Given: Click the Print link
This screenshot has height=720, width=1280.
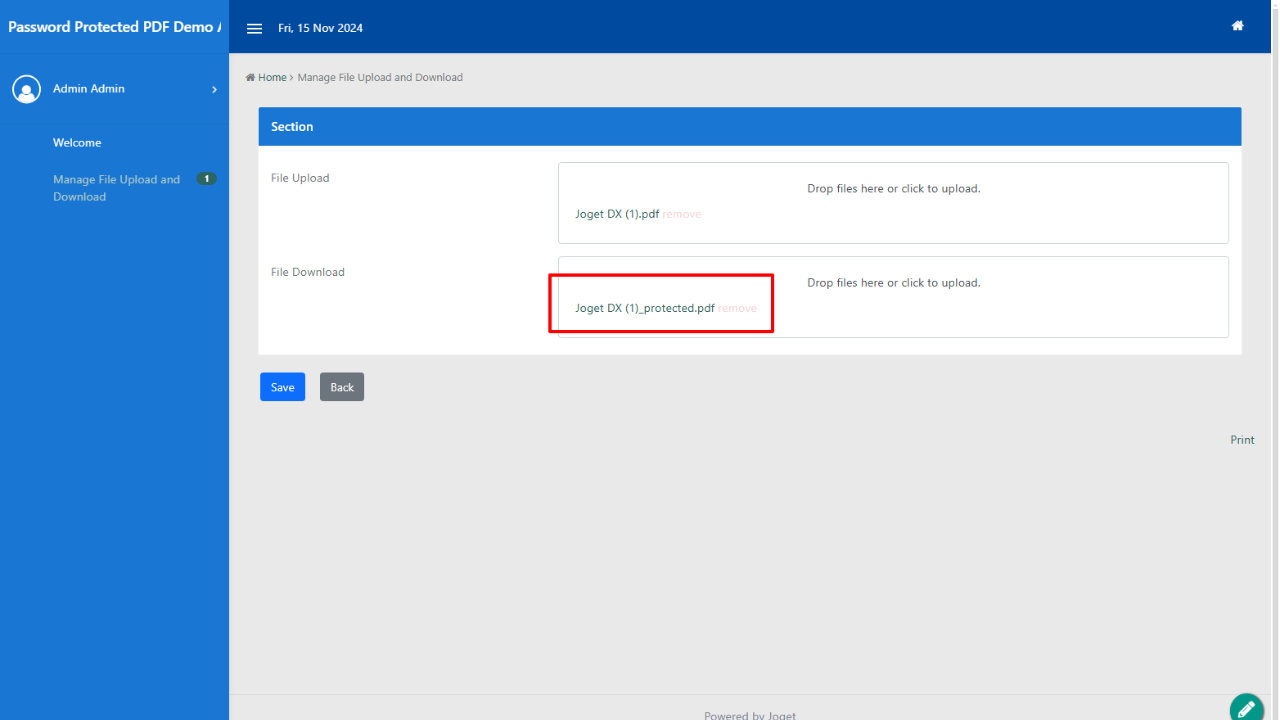Looking at the screenshot, I should click(x=1242, y=440).
